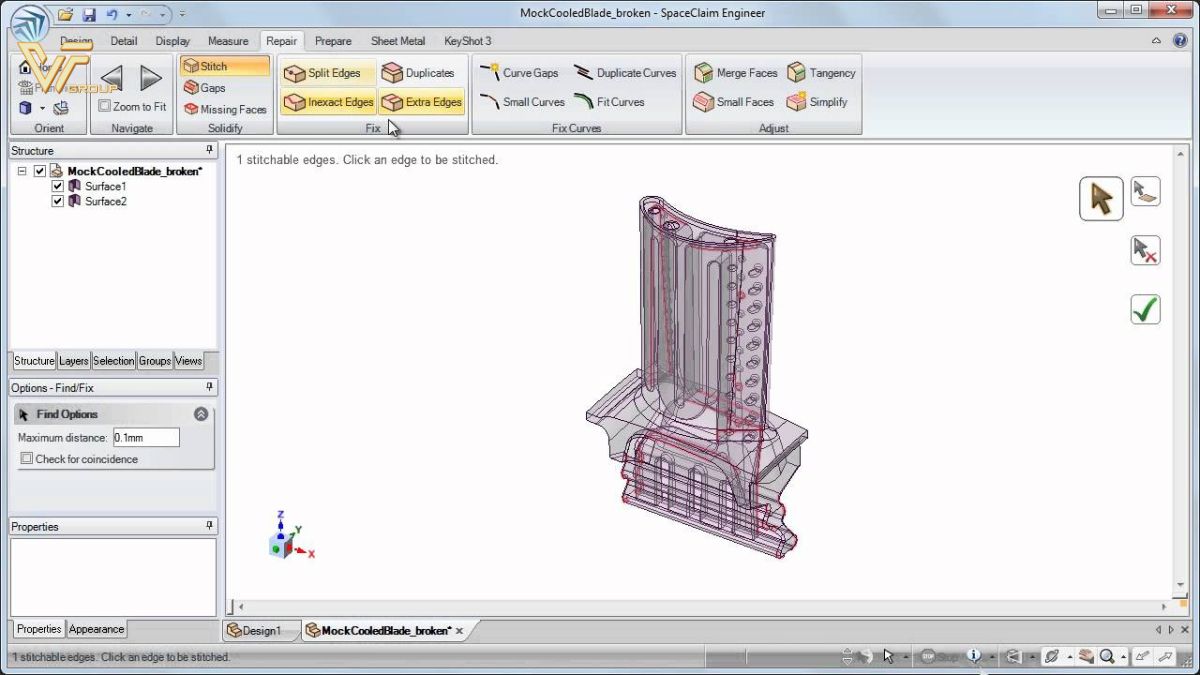1200x675 pixels.
Task: Toggle the Zoom to Fit checkbox
Action: (105, 106)
